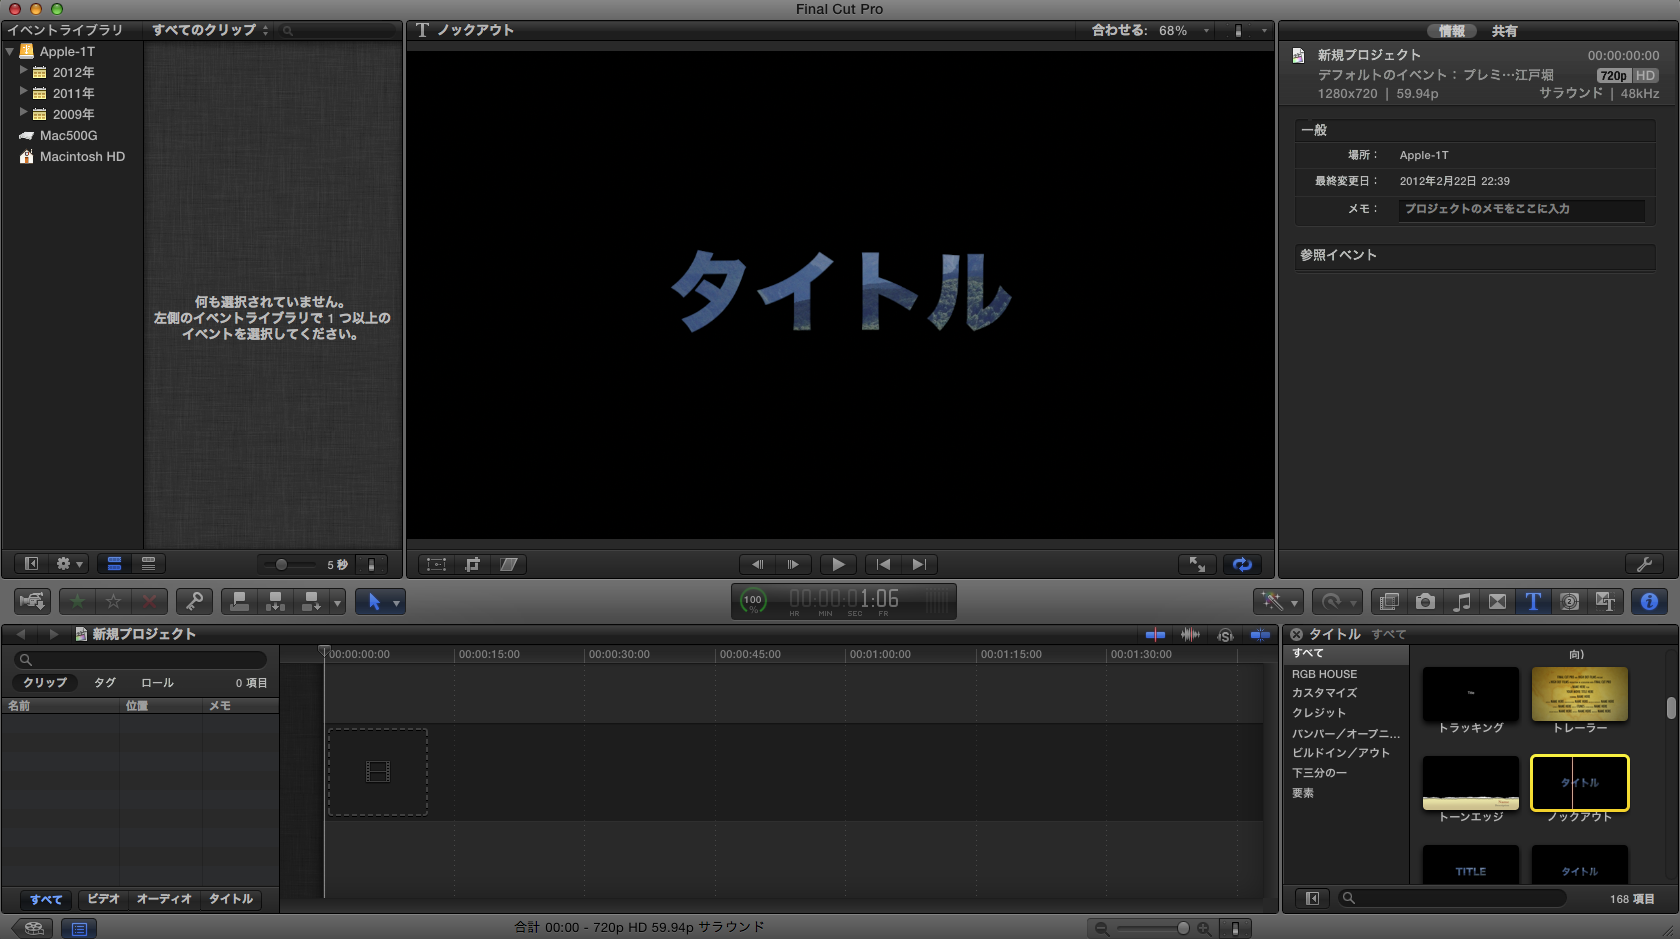Filter timeline index by タイトル
The image size is (1680, 939).
point(231,899)
